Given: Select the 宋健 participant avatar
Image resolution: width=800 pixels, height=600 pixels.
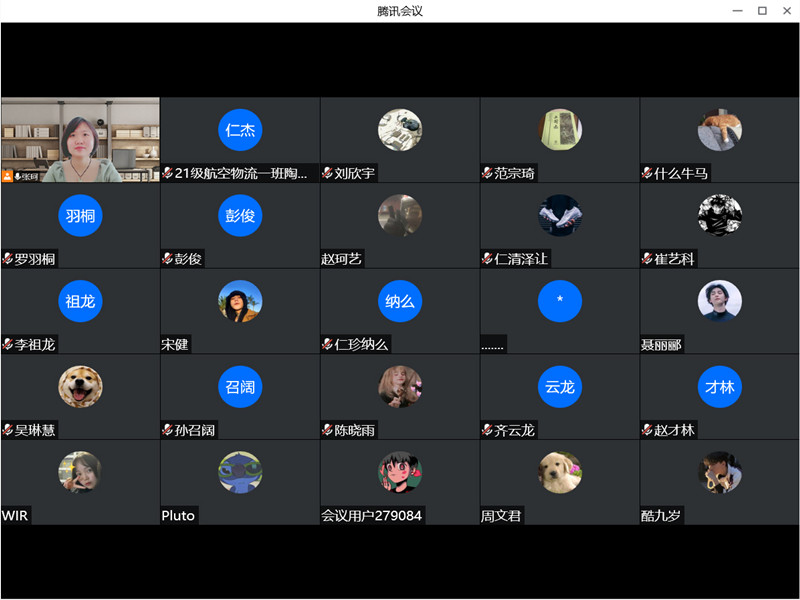Looking at the screenshot, I should click(240, 301).
